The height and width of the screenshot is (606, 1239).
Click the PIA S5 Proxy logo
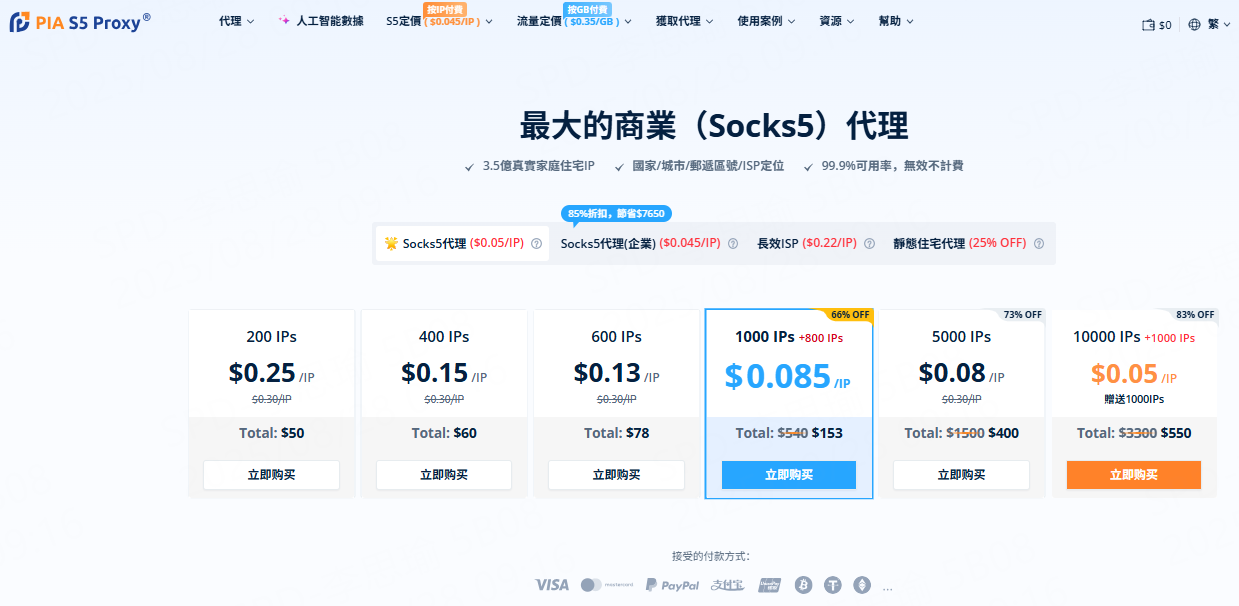tap(80, 22)
